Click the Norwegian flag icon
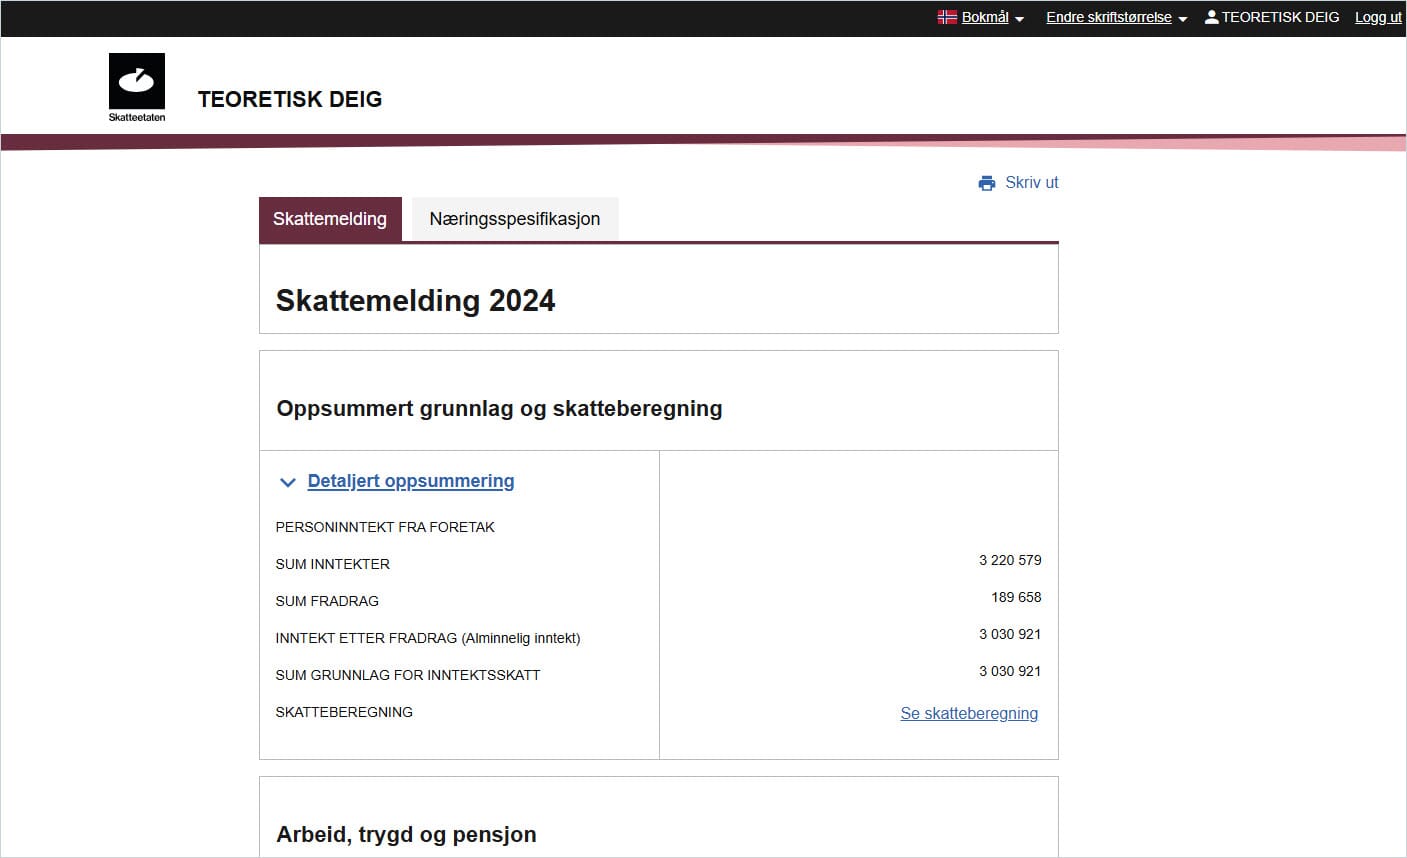Viewport: 1407px width, 858px height. [x=946, y=16]
